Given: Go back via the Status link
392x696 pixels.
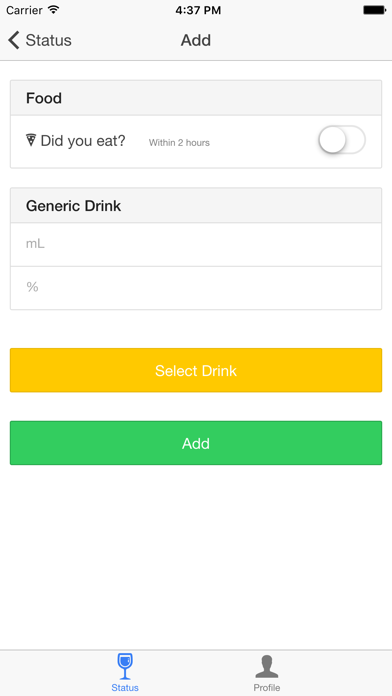Looking at the screenshot, I should [48, 40].
